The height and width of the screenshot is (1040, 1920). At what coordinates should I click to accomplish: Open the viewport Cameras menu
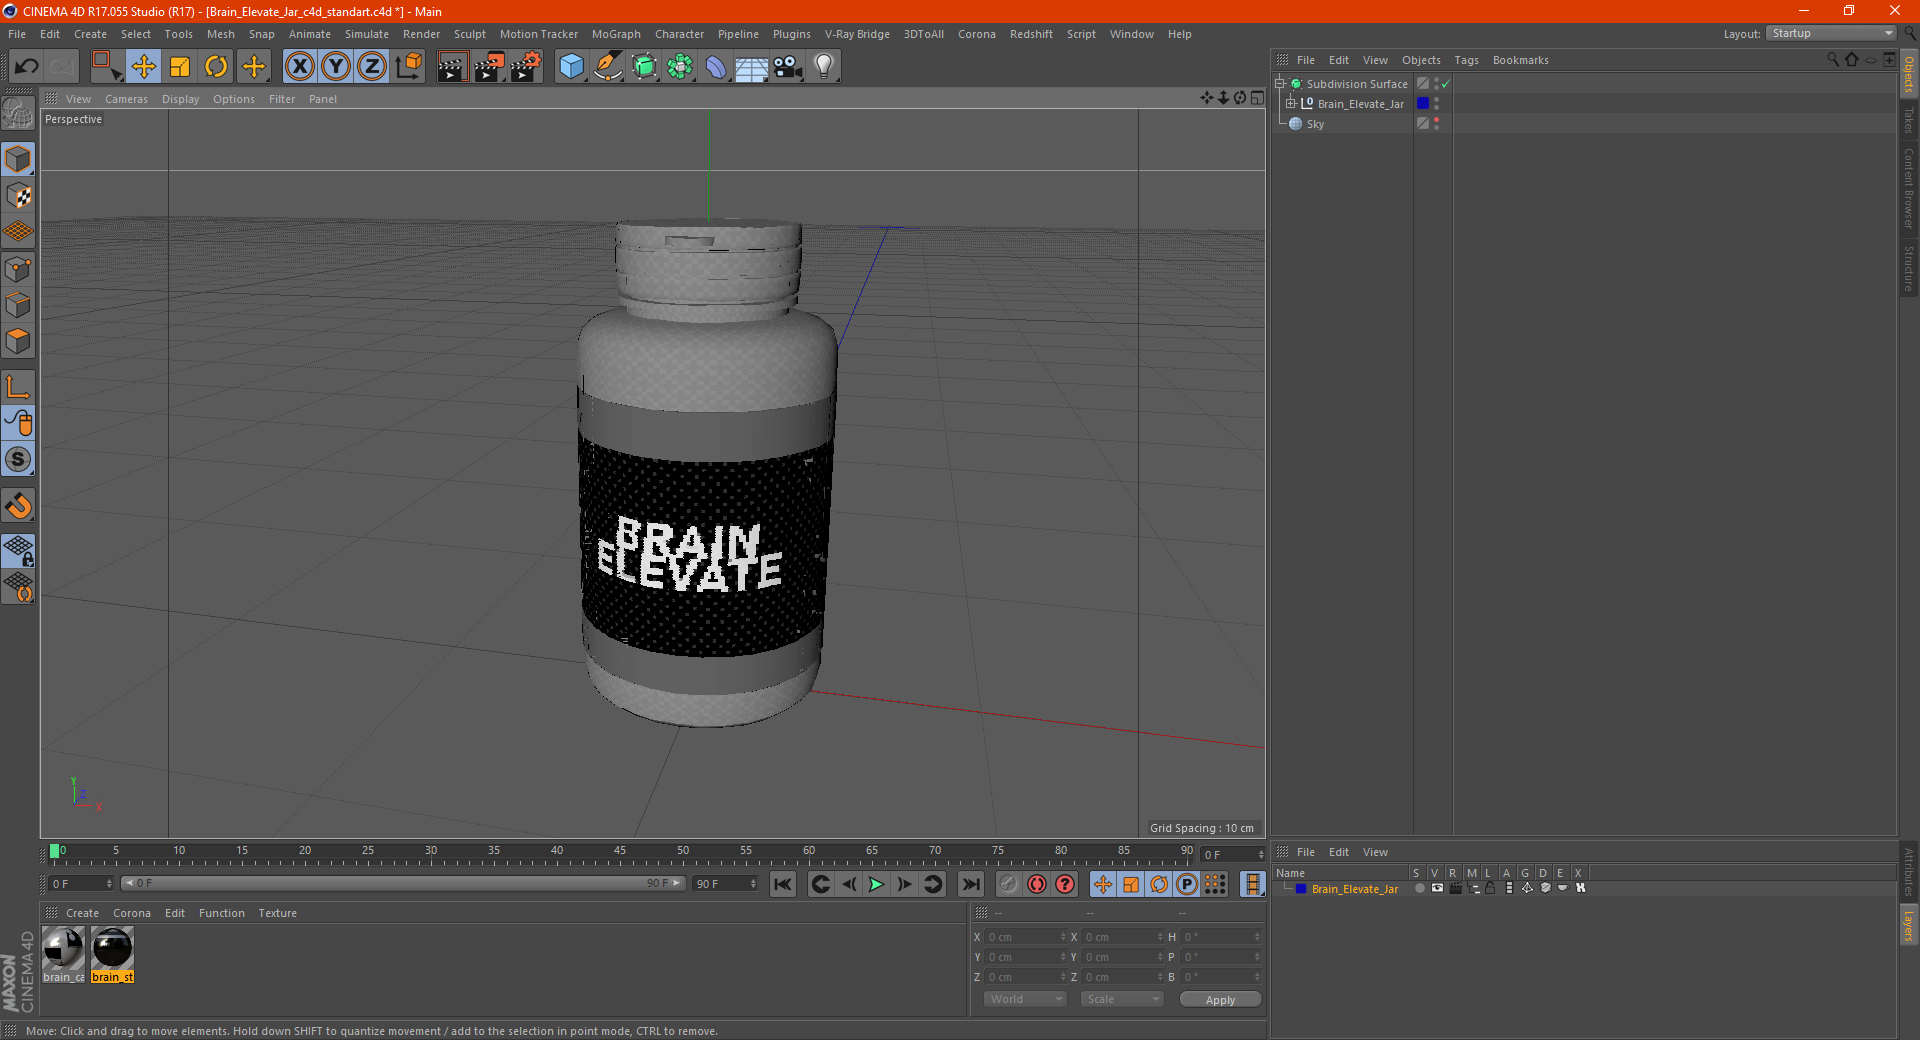[x=126, y=99]
